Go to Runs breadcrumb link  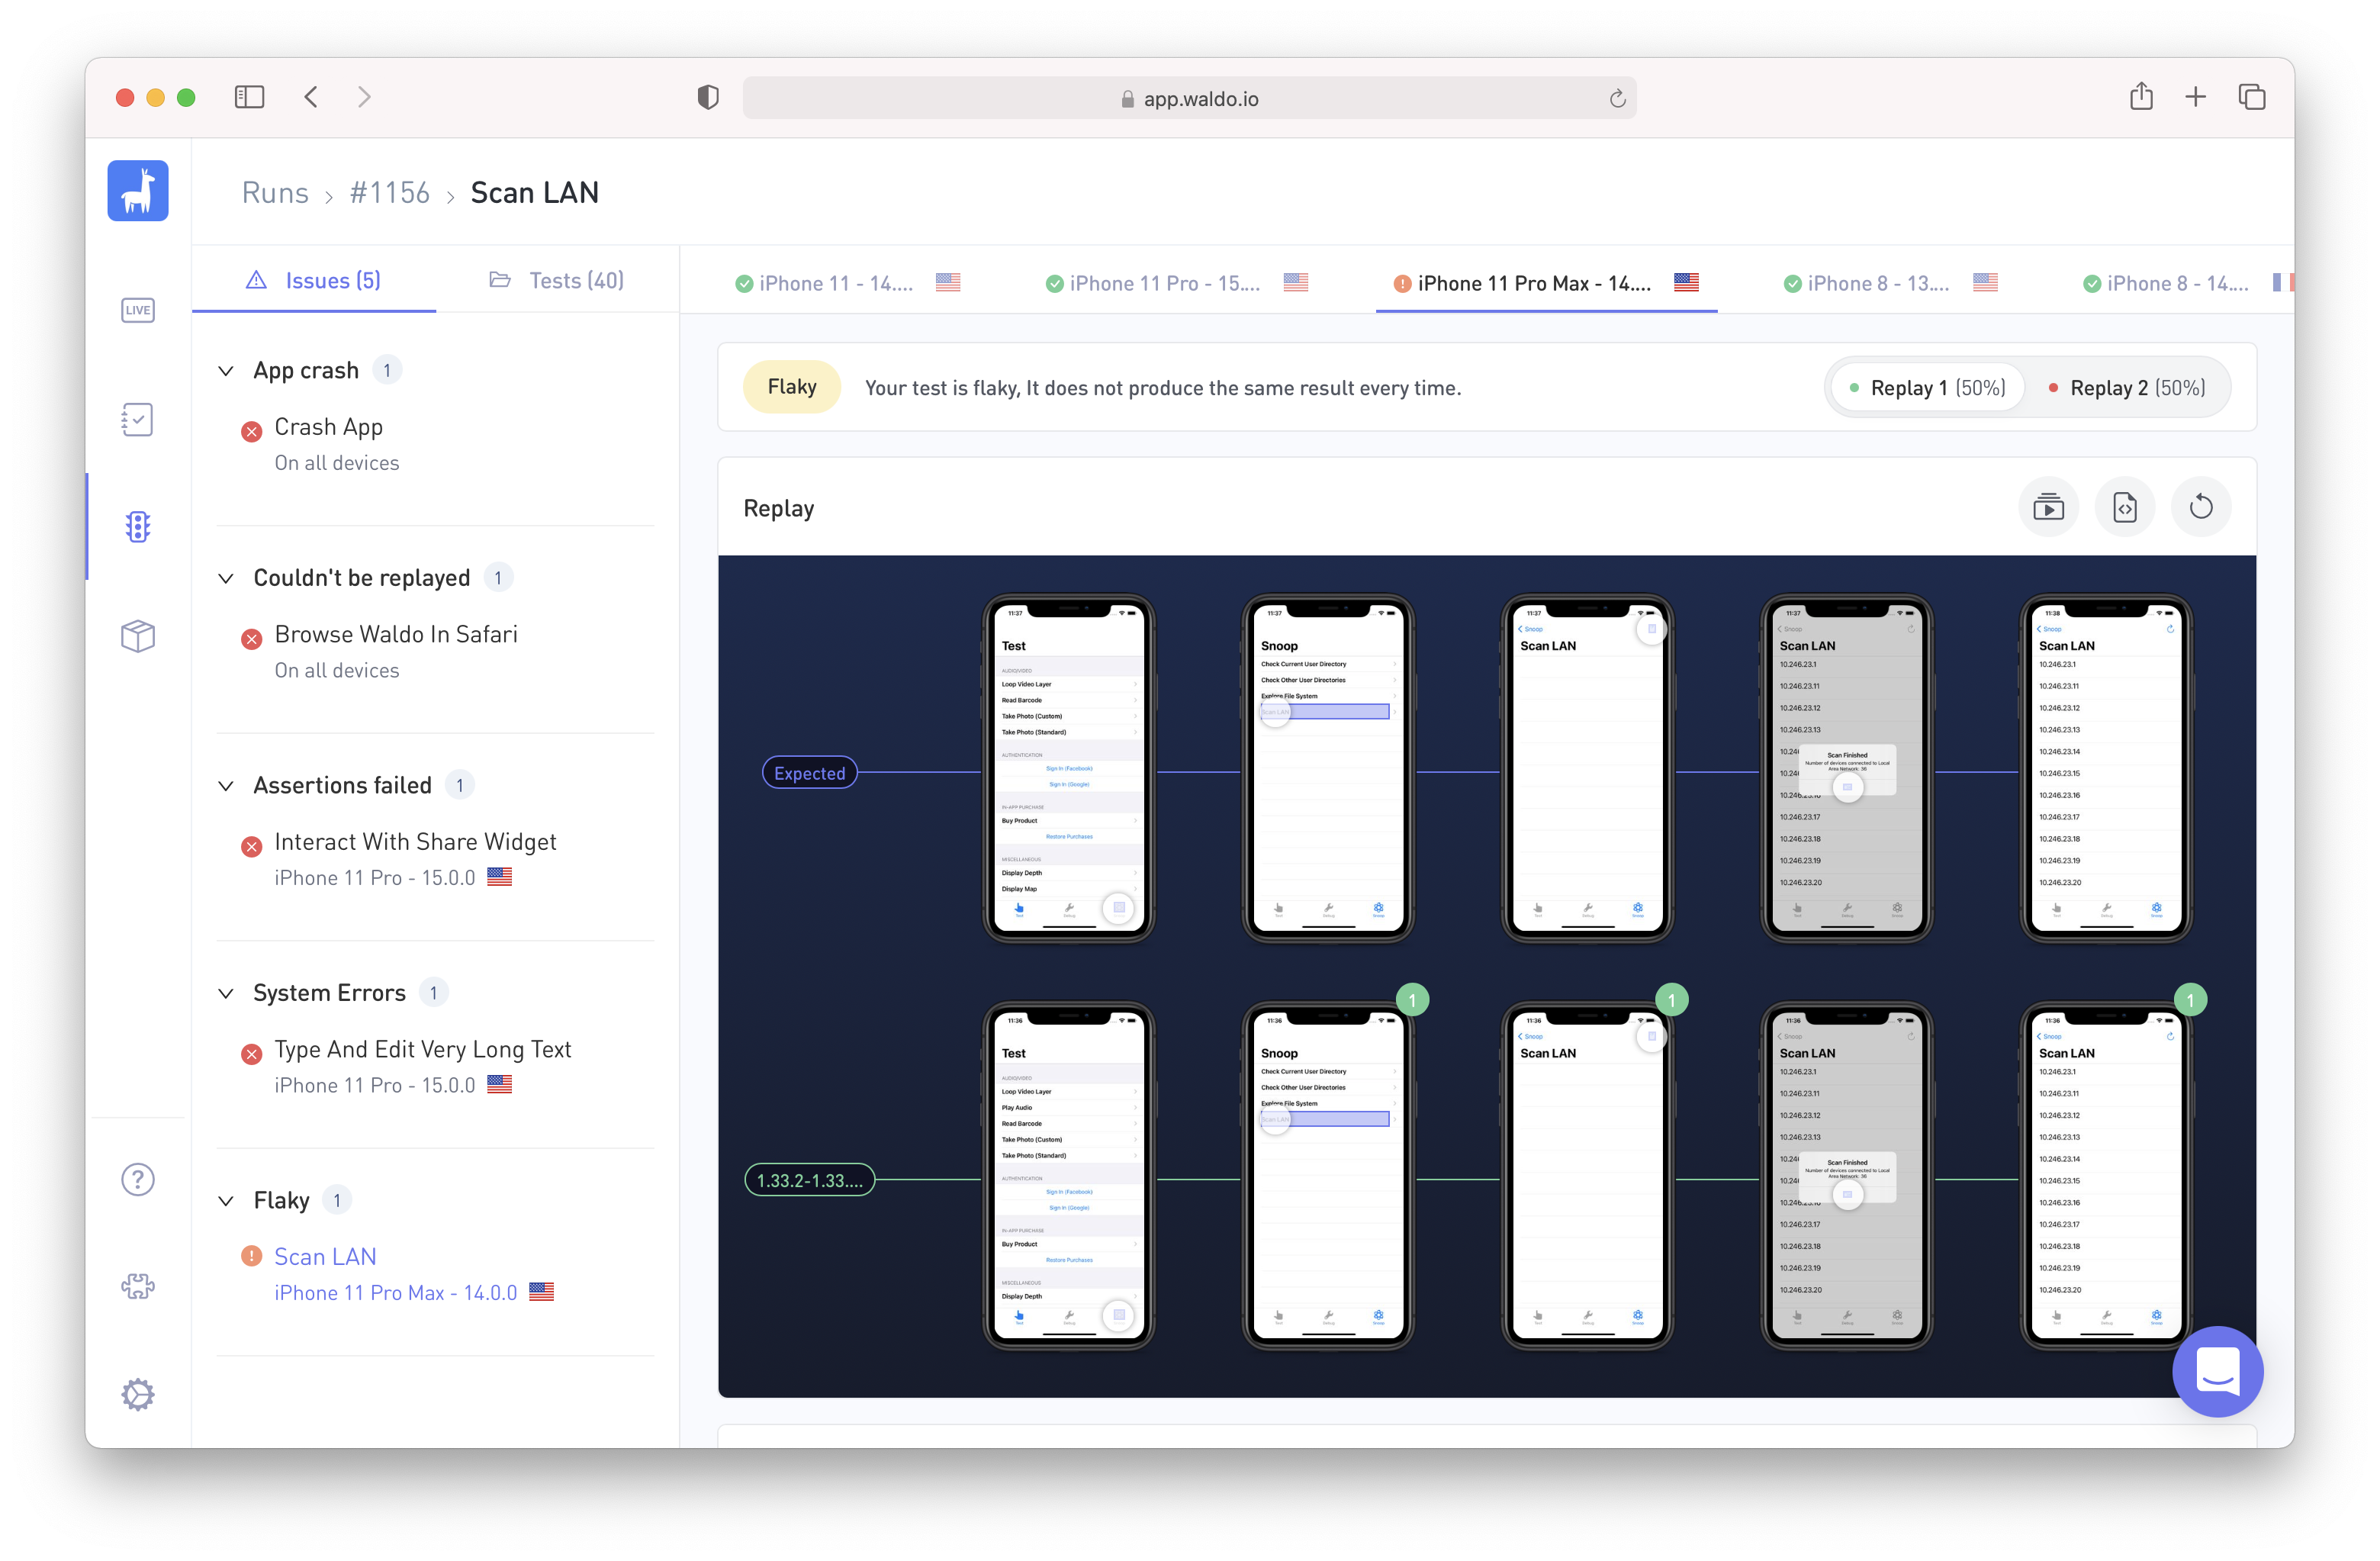point(275,193)
